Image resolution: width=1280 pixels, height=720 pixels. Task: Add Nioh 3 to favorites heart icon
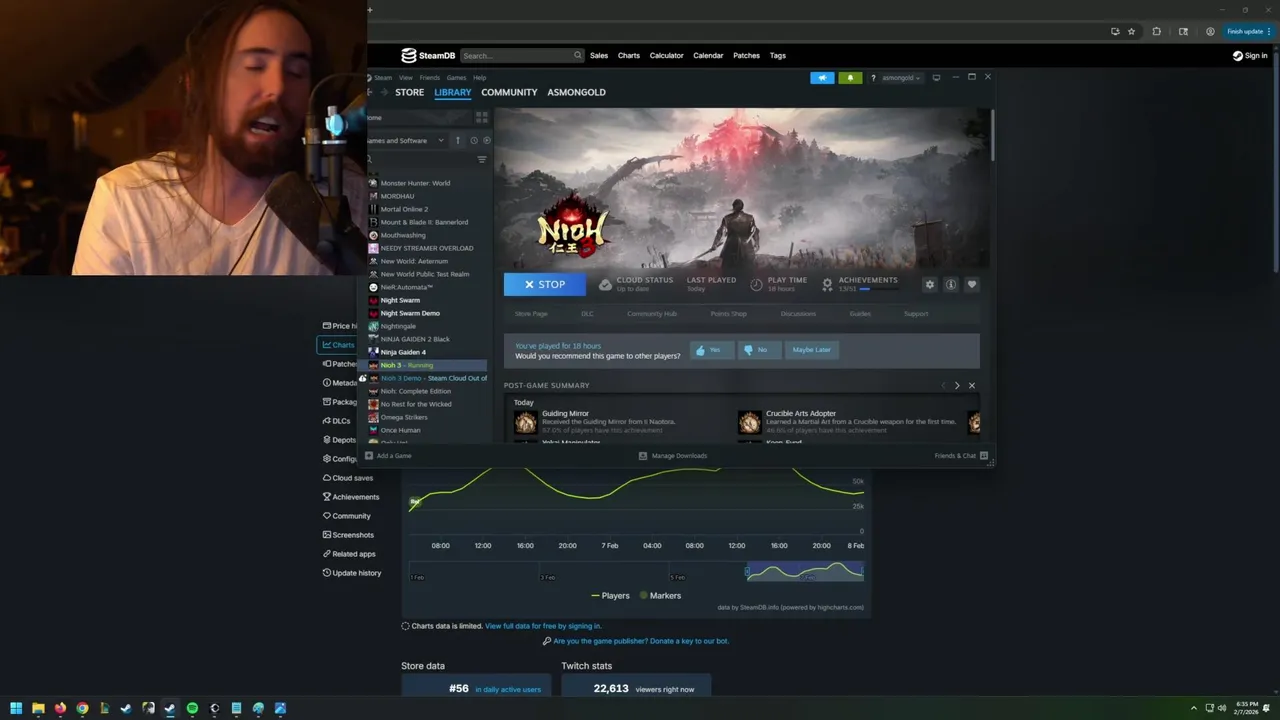(972, 285)
